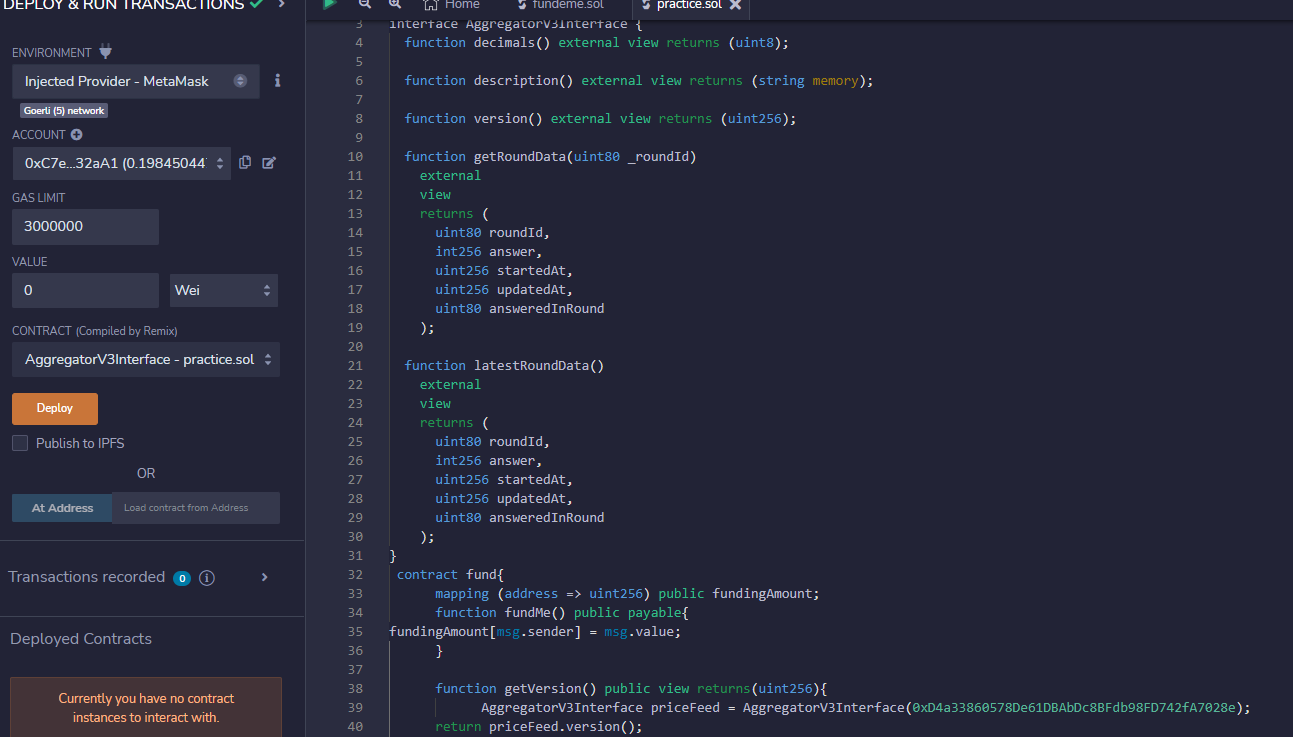This screenshot has width=1293, height=737.
Task: Click the 'mapping (address => uint256)' code line
Action: [x=627, y=593]
